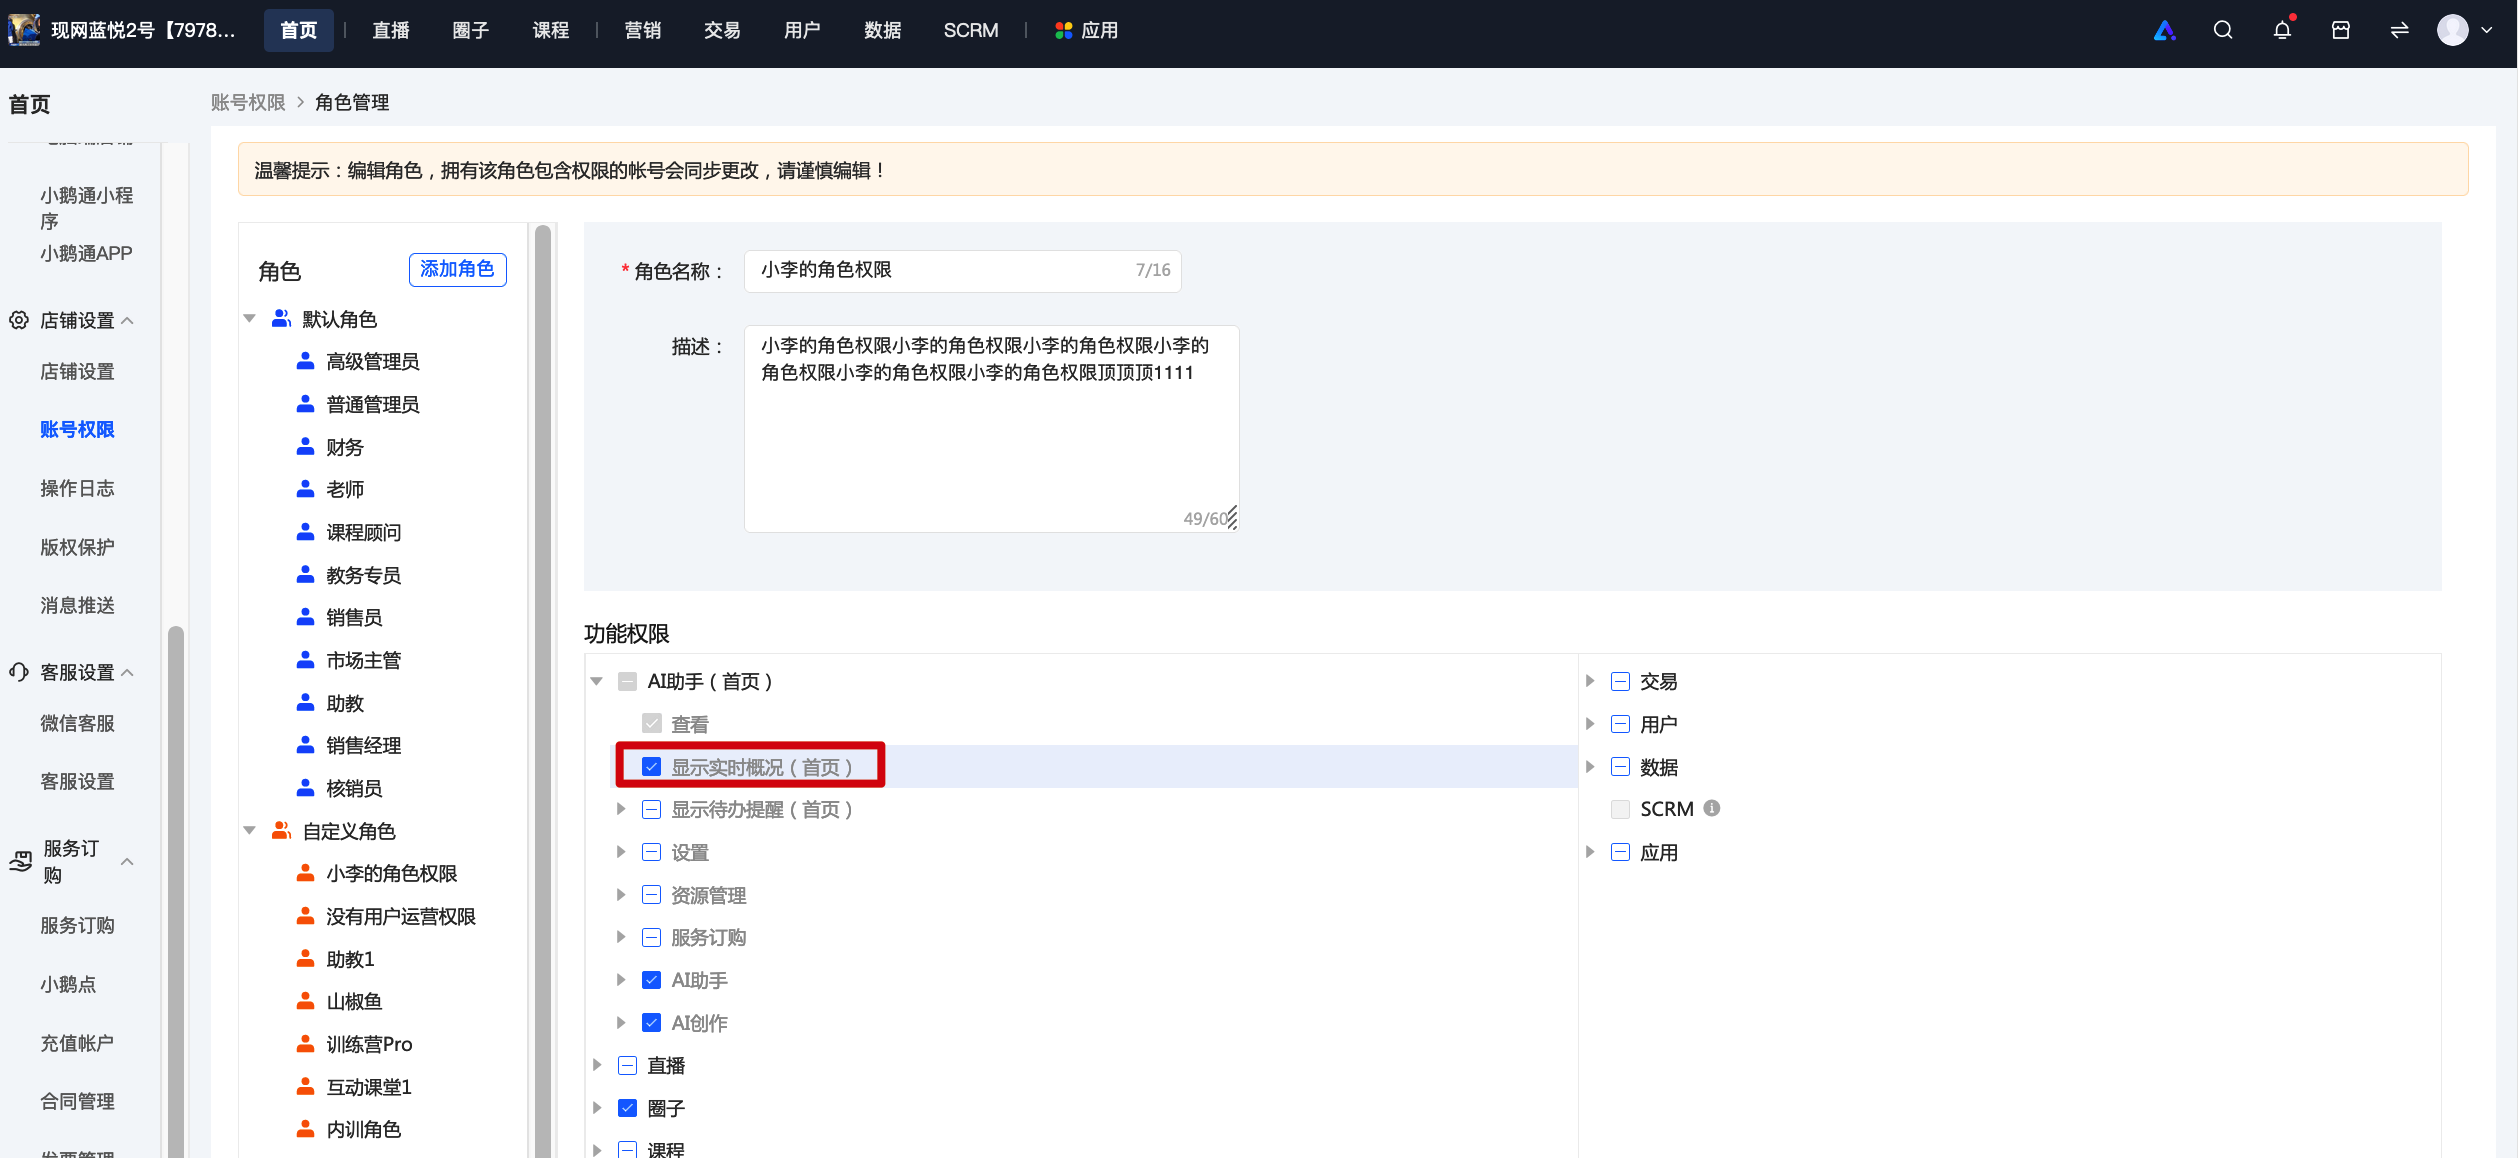Click the 添加角色 button
The height and width of the screenshot is (1158, 2518).
pyautogui.click(x=457, y=269)
